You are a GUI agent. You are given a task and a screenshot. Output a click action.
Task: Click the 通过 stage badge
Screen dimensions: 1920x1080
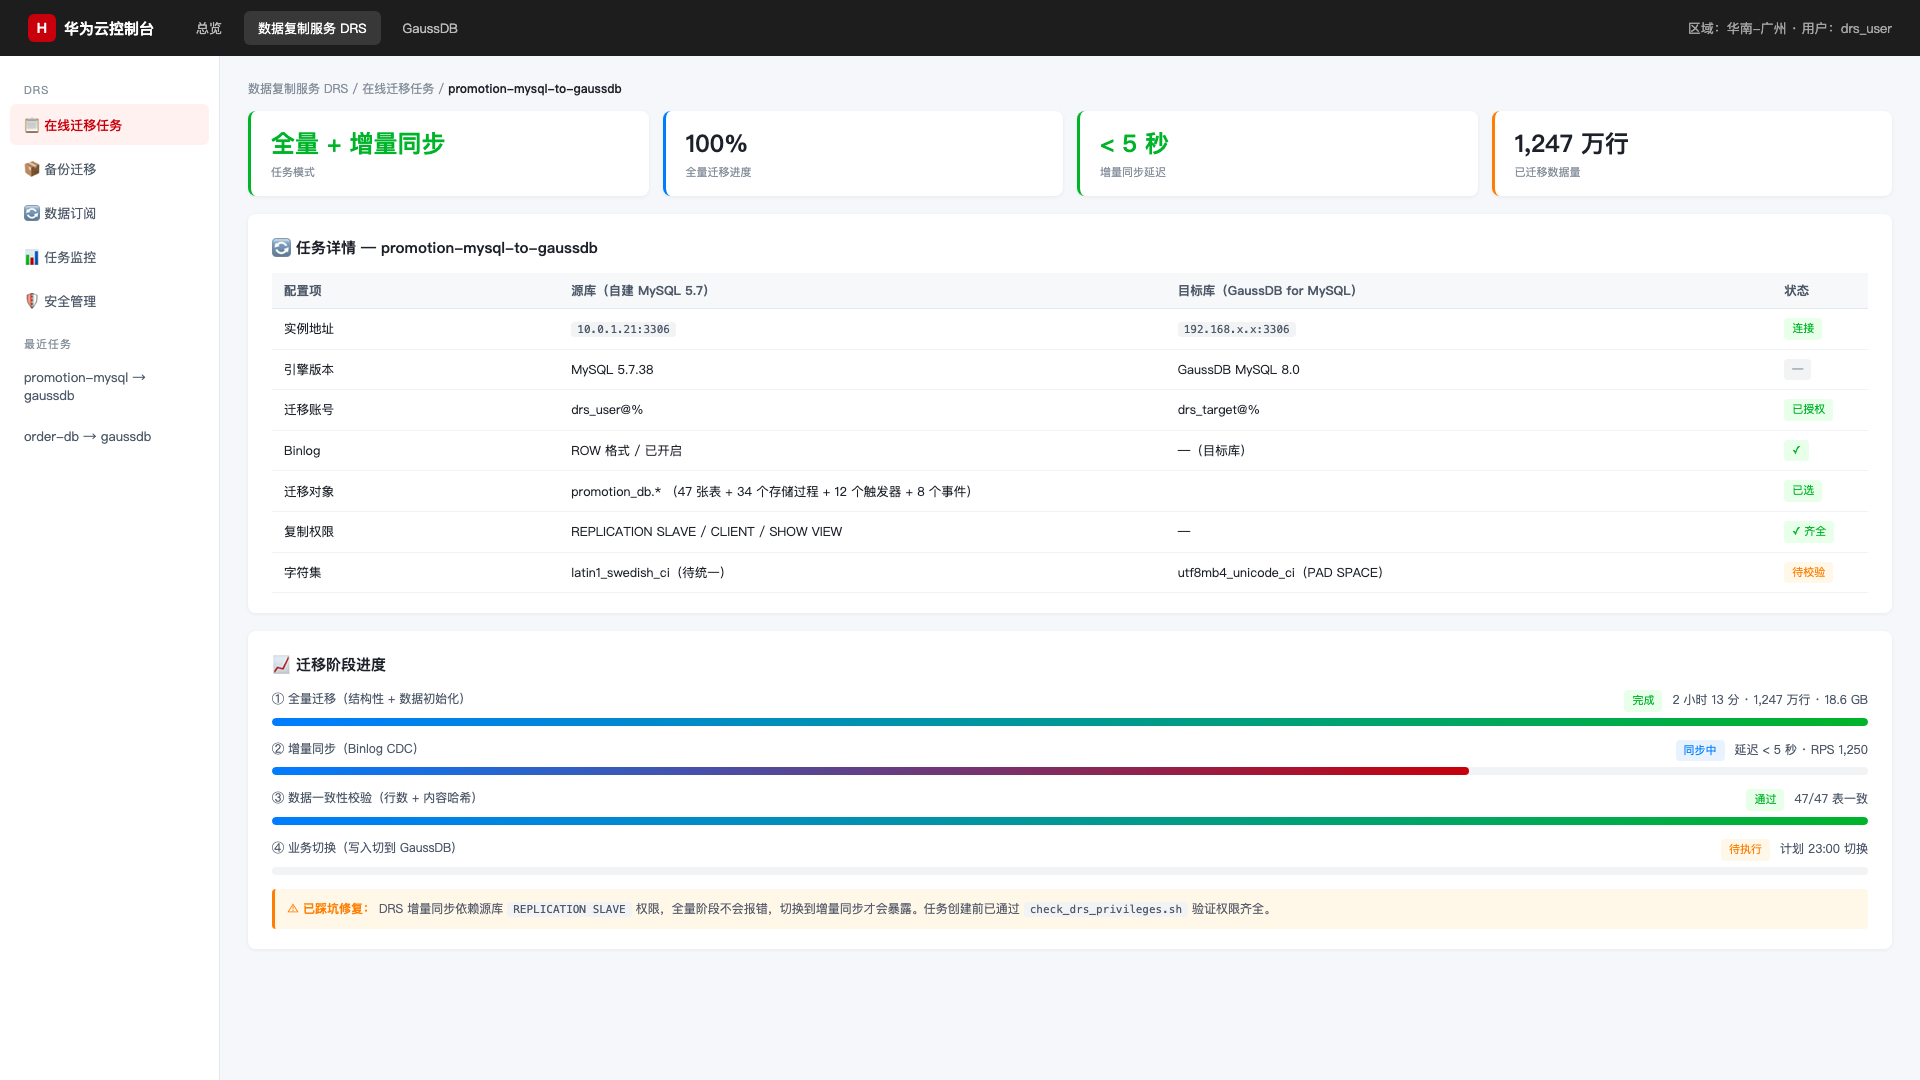pos(1765,799)
